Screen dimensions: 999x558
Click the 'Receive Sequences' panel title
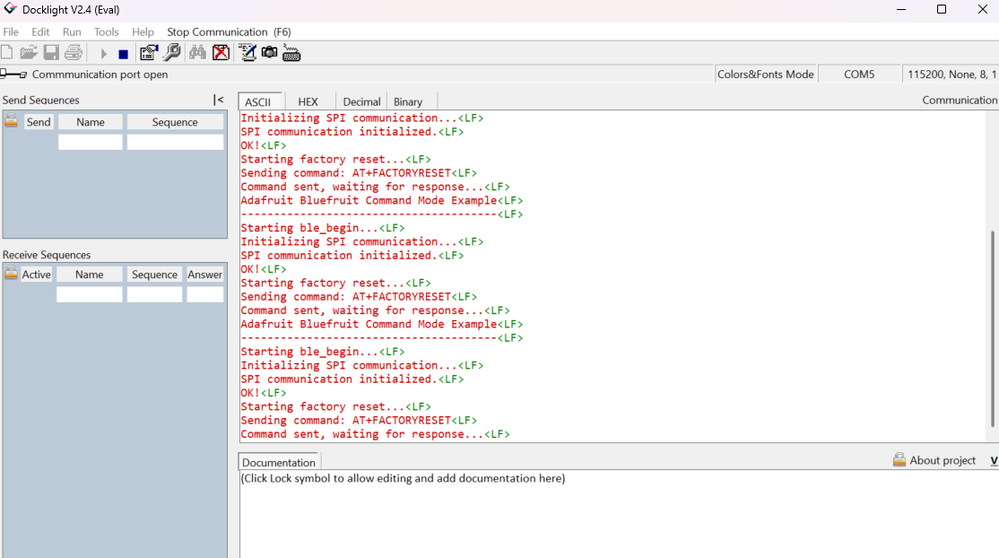(47, 255)
